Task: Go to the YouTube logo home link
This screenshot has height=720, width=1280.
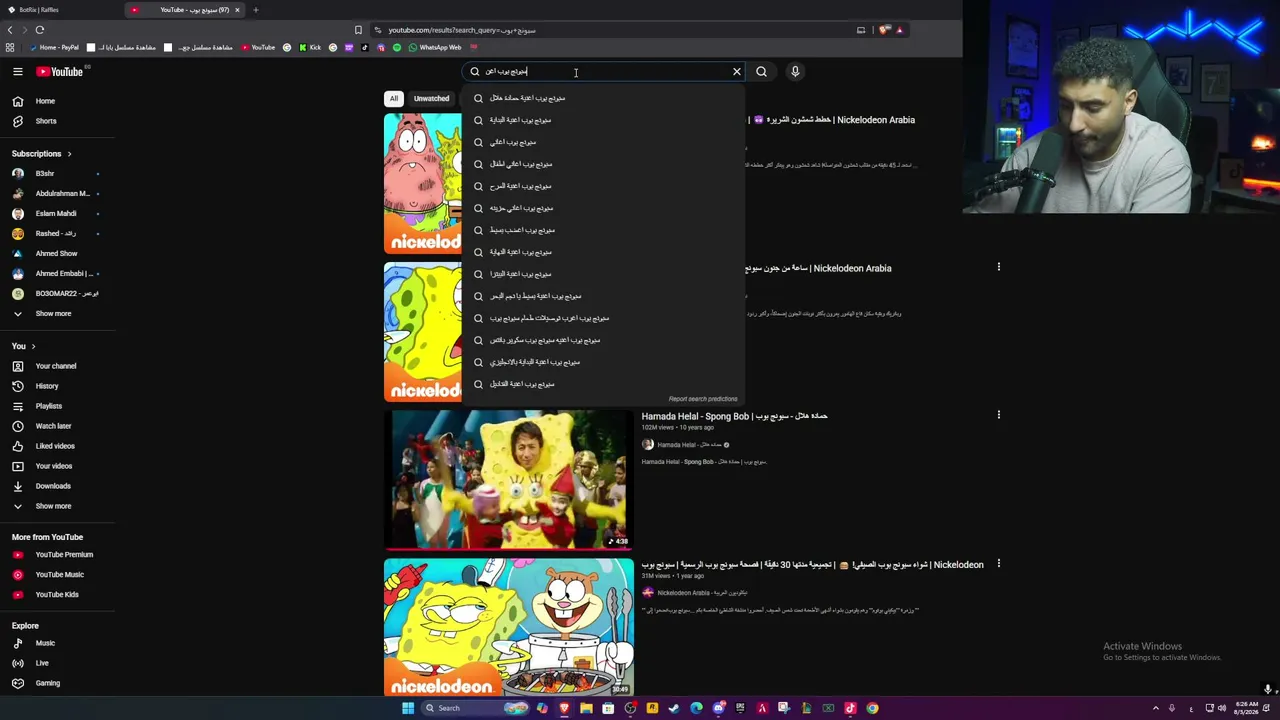Action: 60,71
